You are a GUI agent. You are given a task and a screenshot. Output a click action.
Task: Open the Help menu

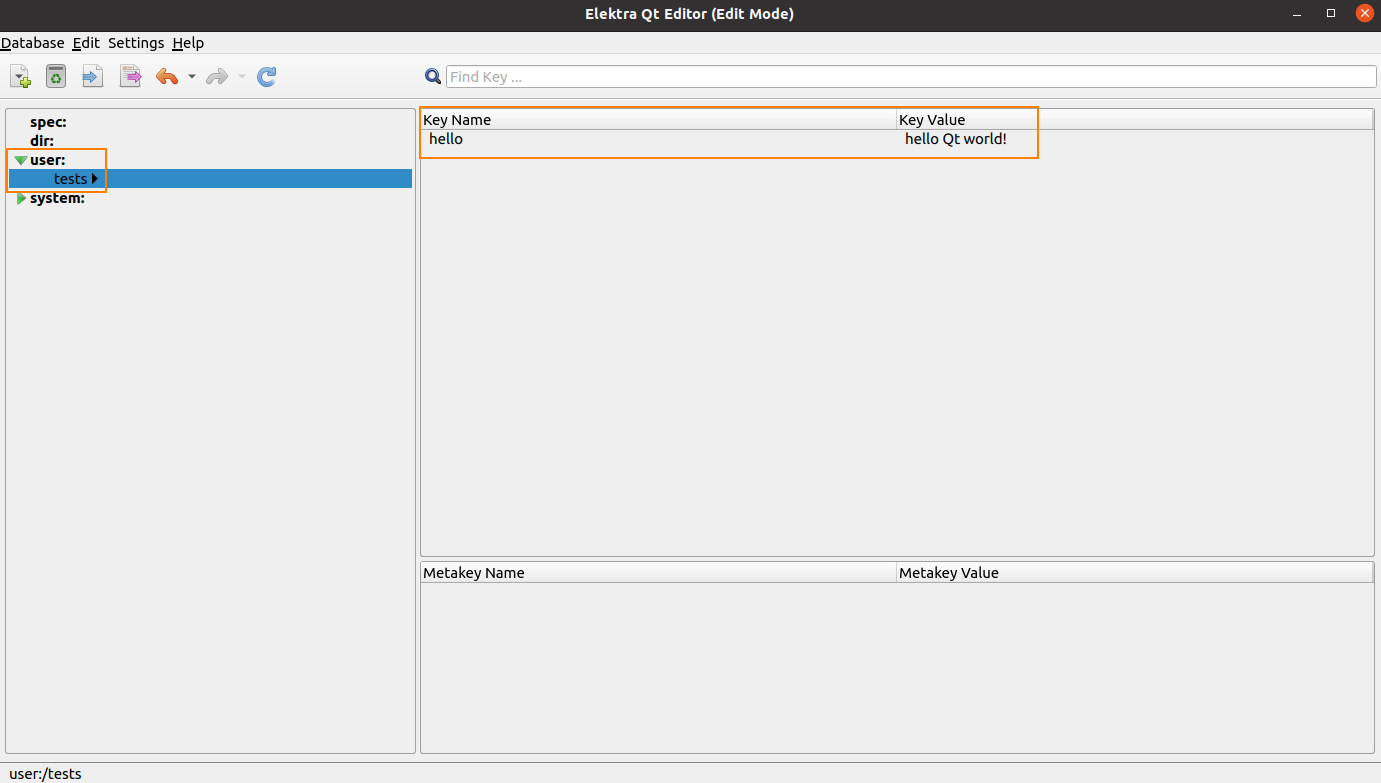(188, 43)
